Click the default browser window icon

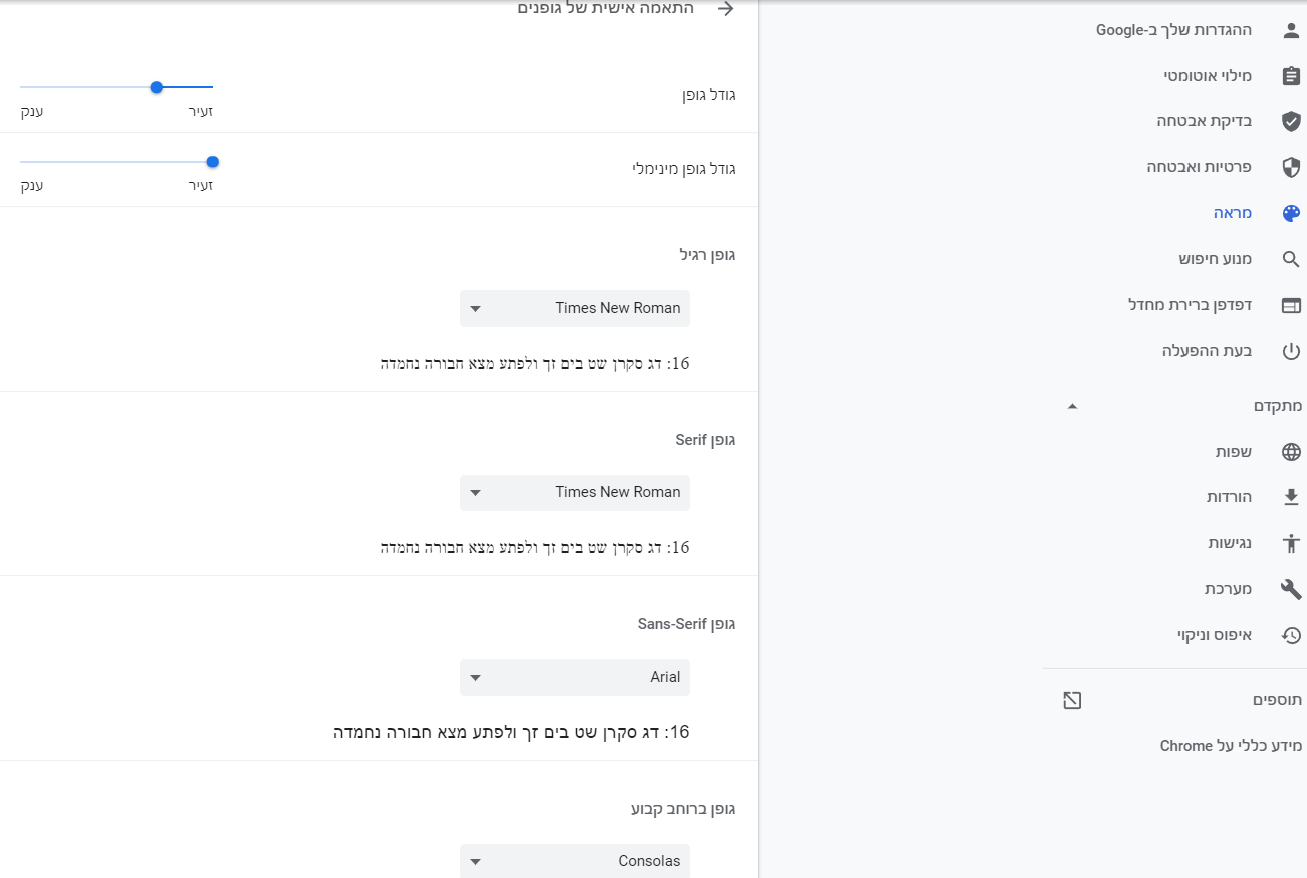pyautogui.click(x=1291, y=305)
